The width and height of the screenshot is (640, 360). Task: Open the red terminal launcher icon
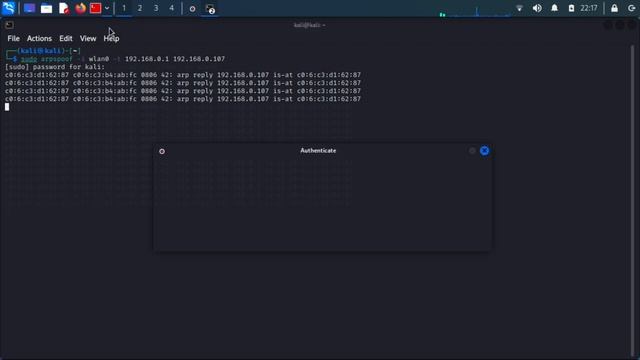tap(96, 8)
